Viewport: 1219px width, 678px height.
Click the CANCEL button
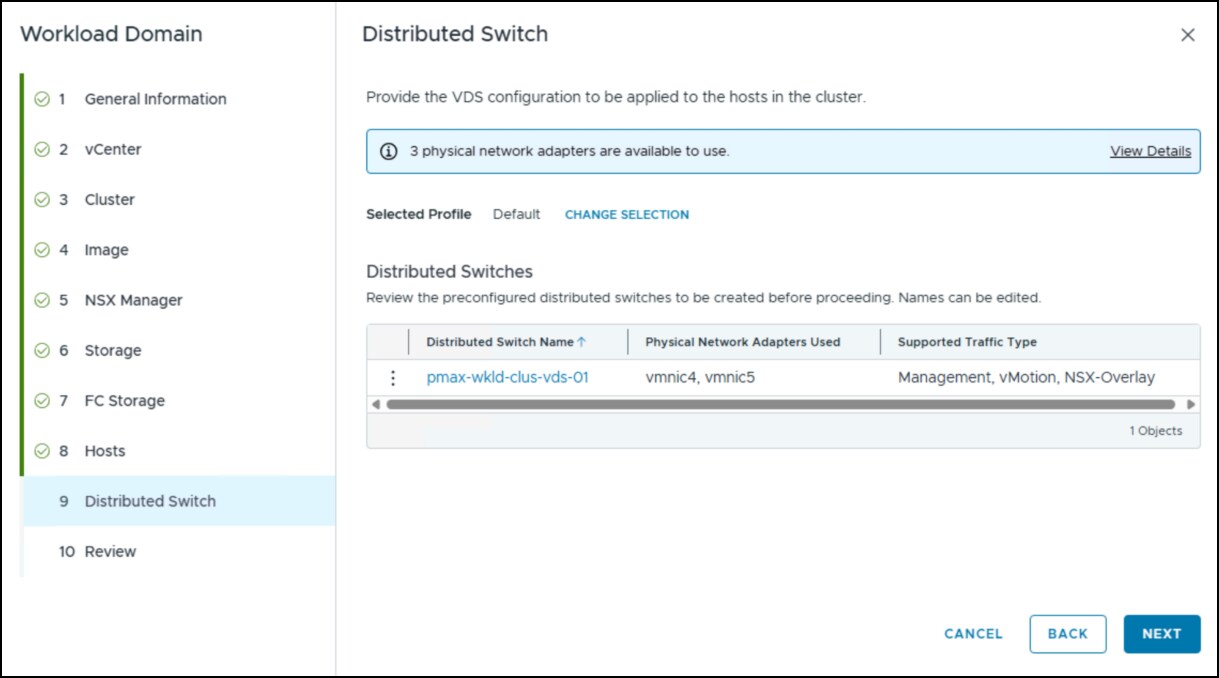tap(973, 634)
